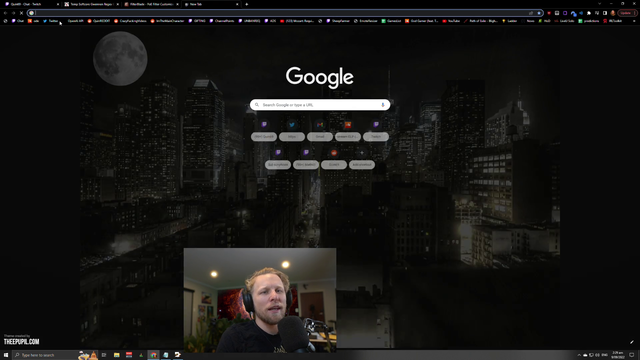Open the Gmail shortcut icon

coord(320,125)
